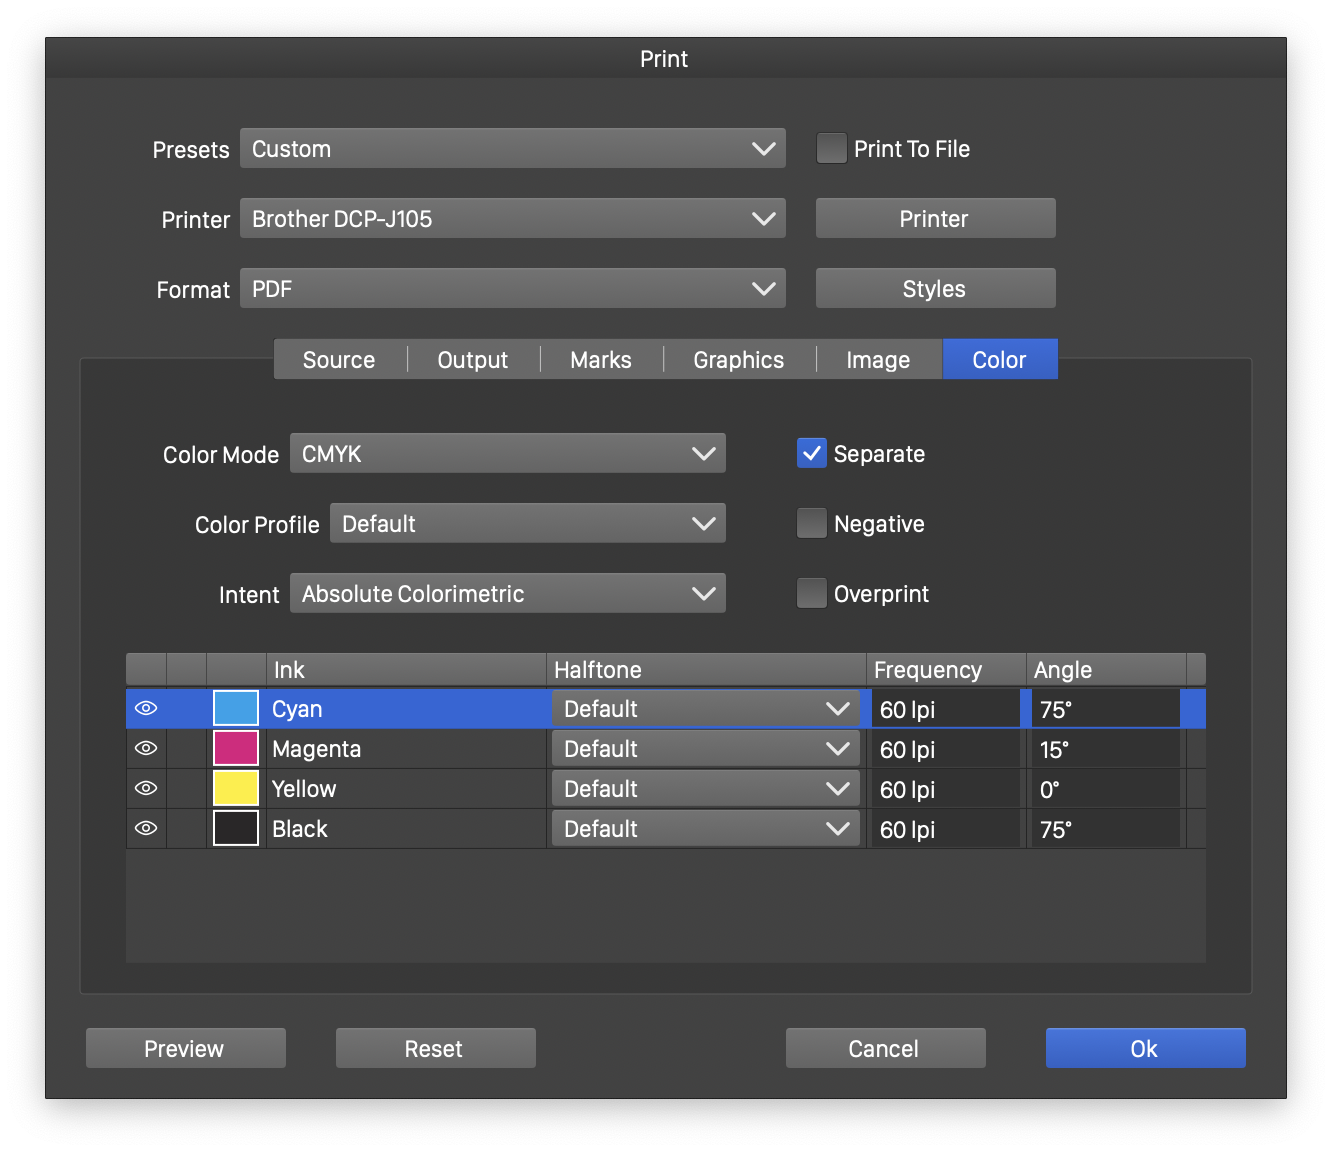Open the Yellow ink color swatch

(236, 789)
